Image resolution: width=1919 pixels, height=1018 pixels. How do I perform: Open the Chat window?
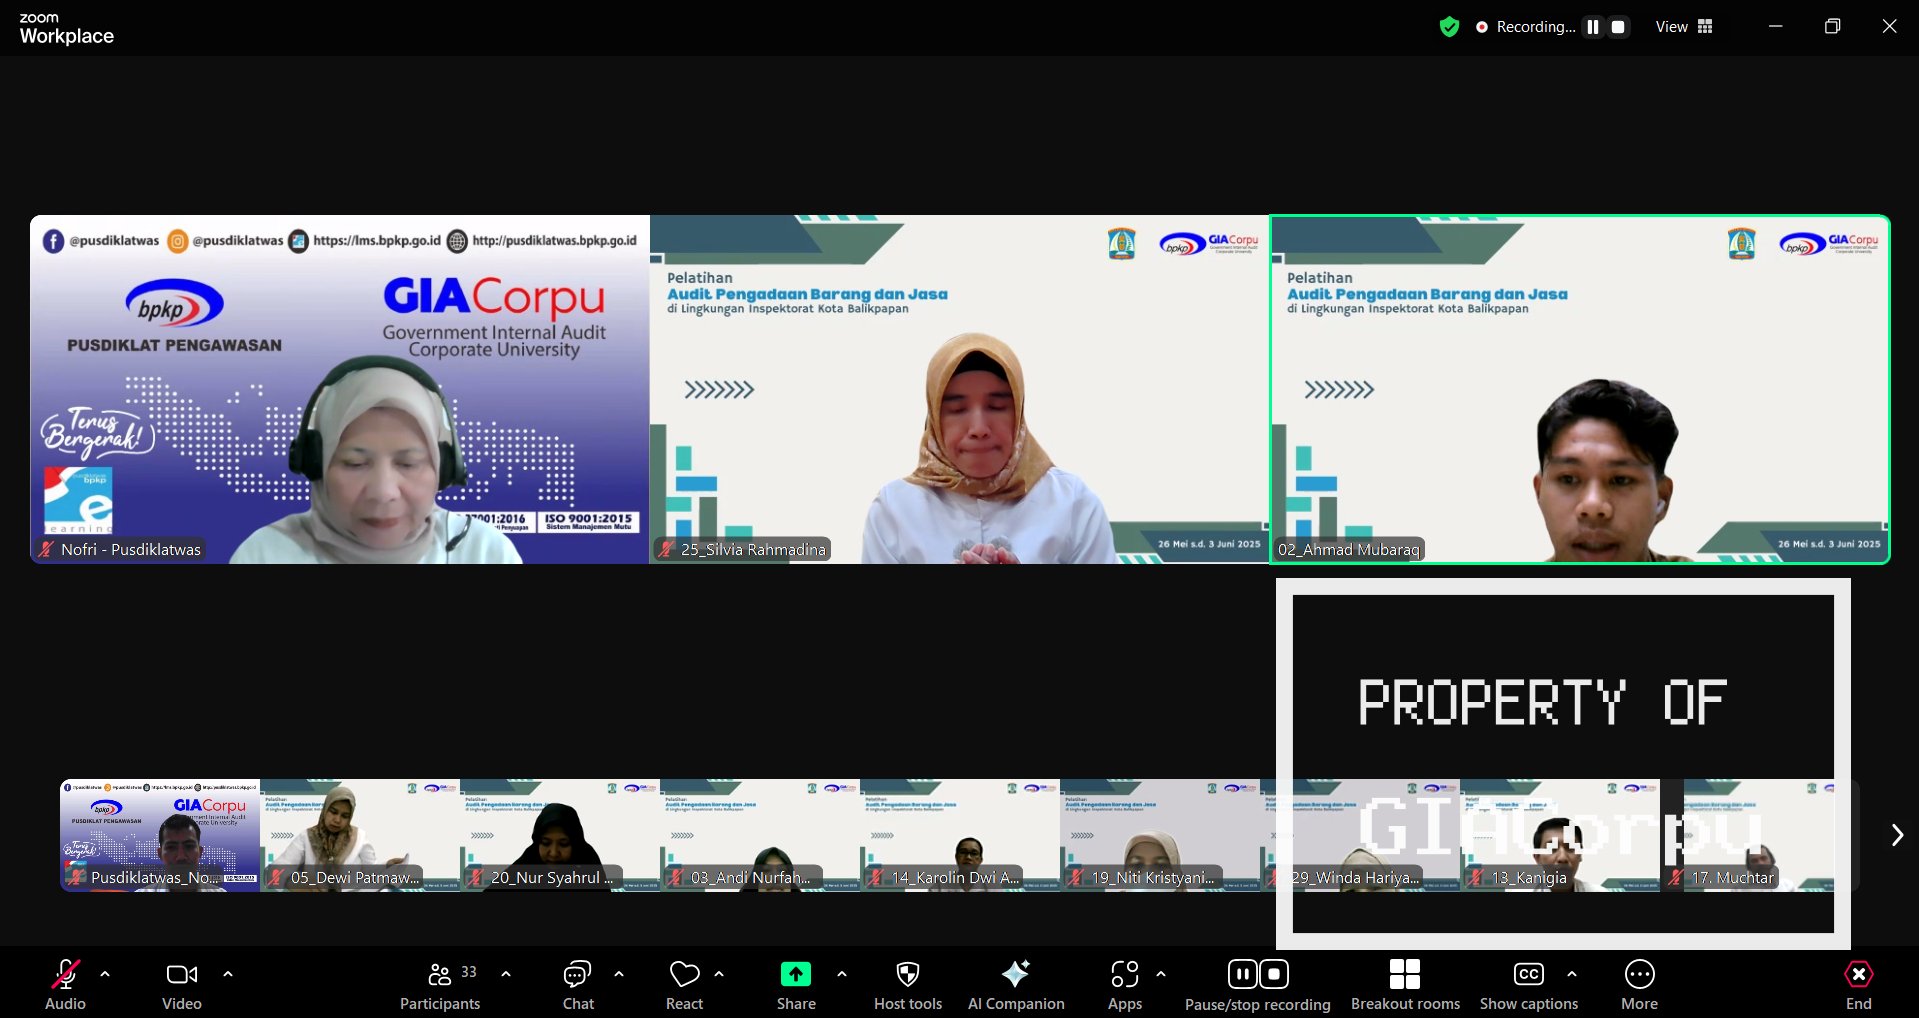(x=578, y=985)
